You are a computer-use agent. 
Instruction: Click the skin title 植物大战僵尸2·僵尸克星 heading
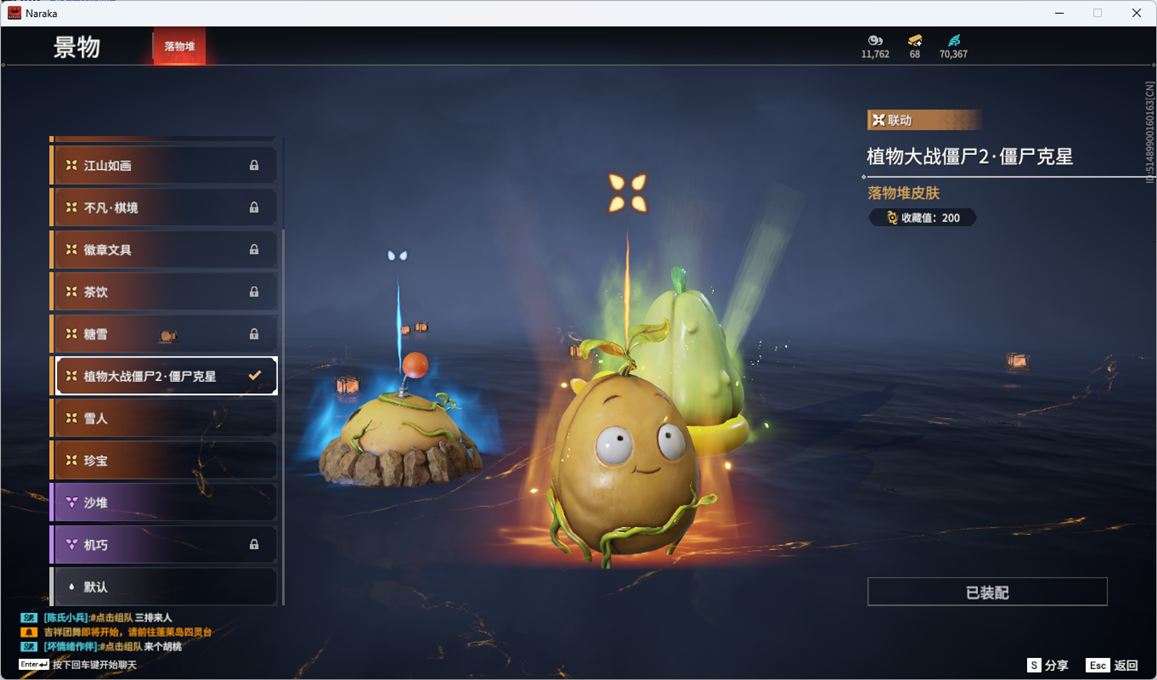[x=970, y=156]
